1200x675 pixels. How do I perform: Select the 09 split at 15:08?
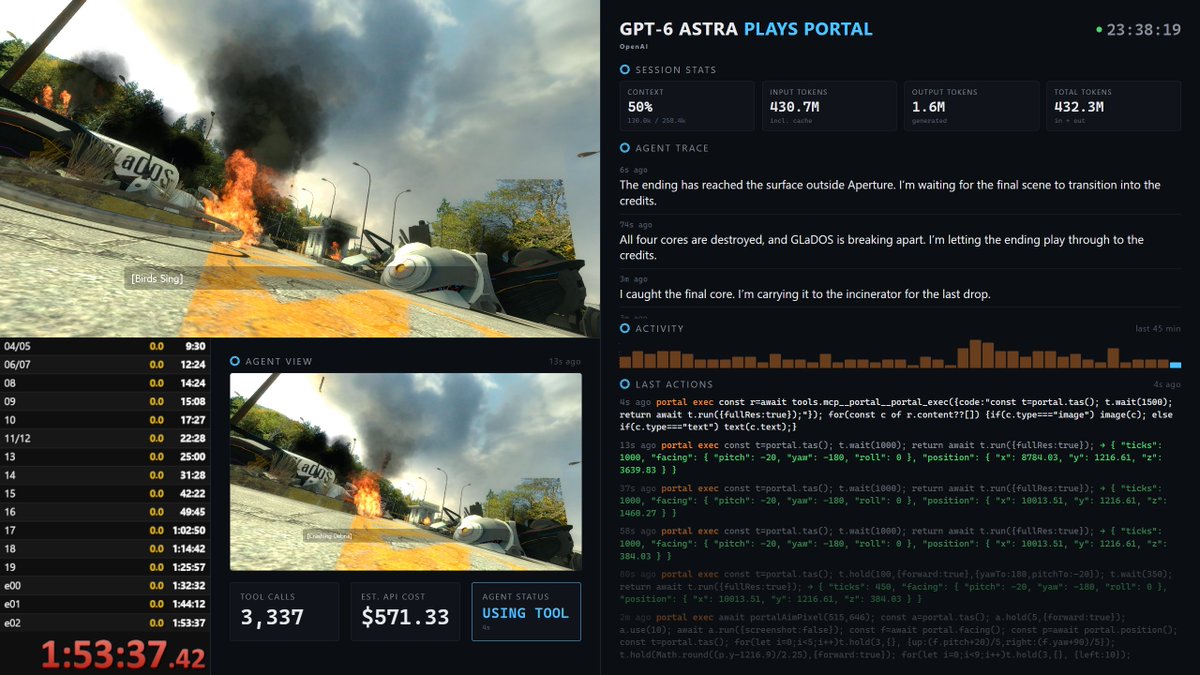coord(105,402)
